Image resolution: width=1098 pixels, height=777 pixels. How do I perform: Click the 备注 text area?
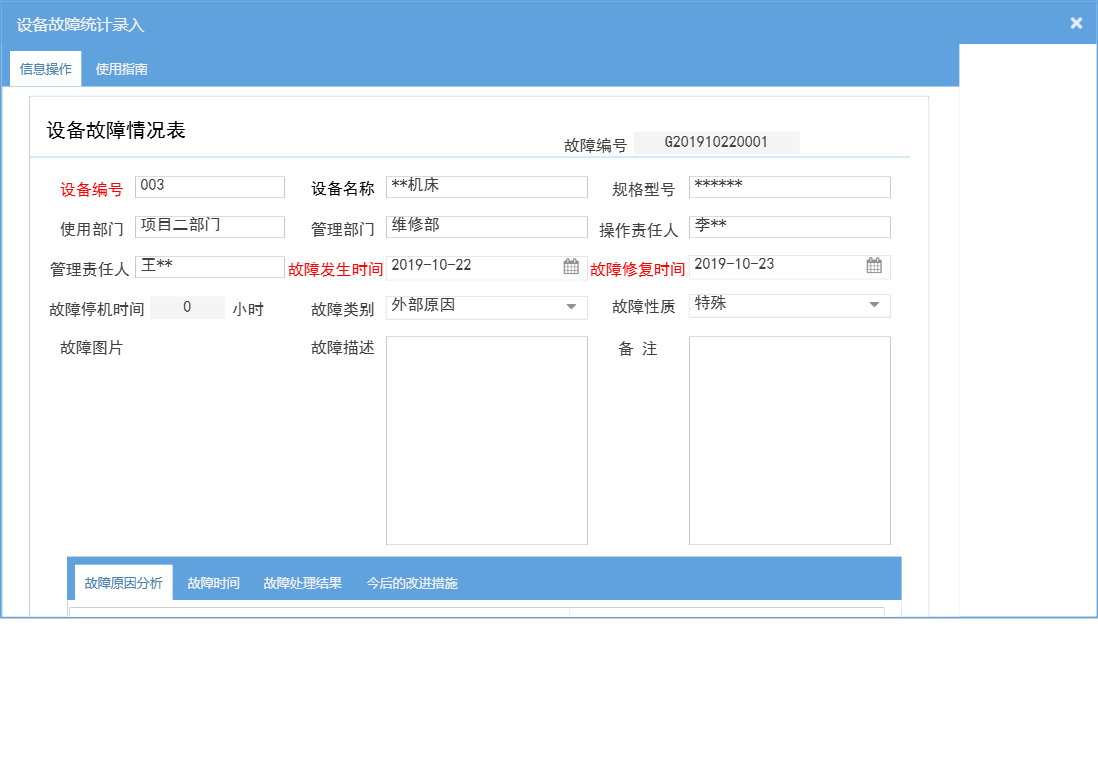pyautogui.click(x=789, y=440)
